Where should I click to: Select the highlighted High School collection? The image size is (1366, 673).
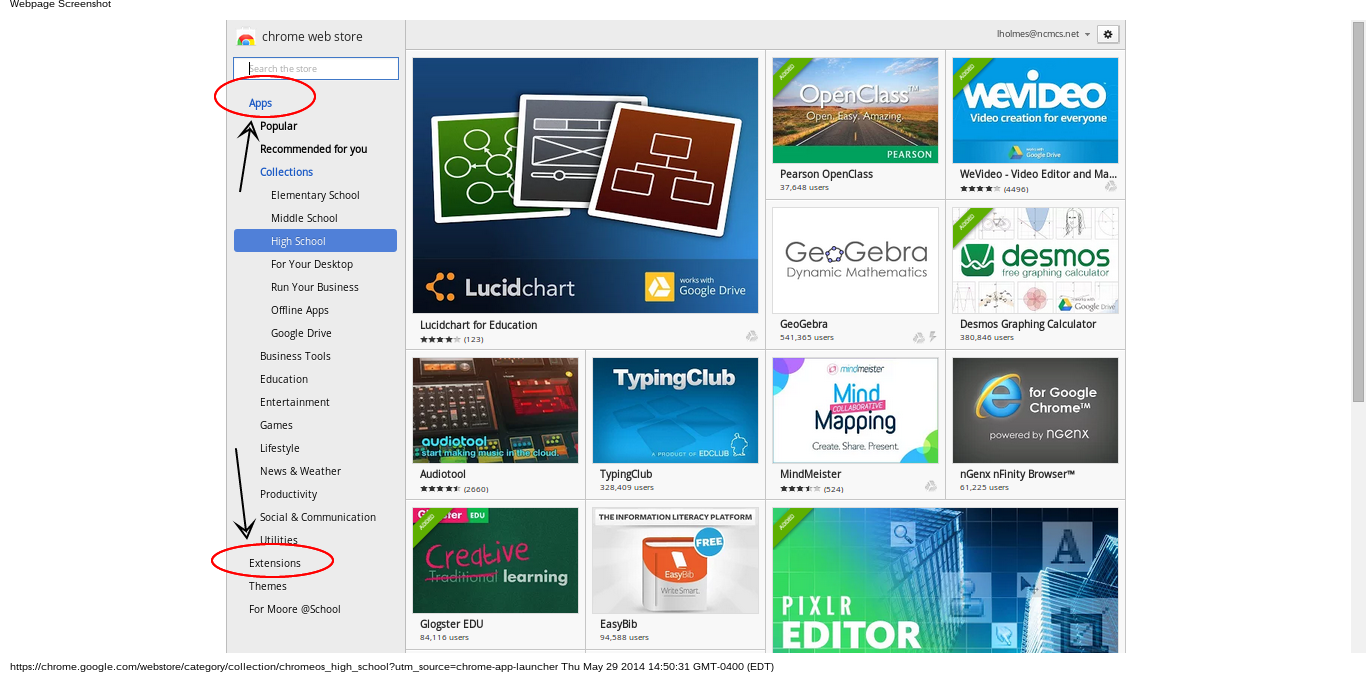315,241
